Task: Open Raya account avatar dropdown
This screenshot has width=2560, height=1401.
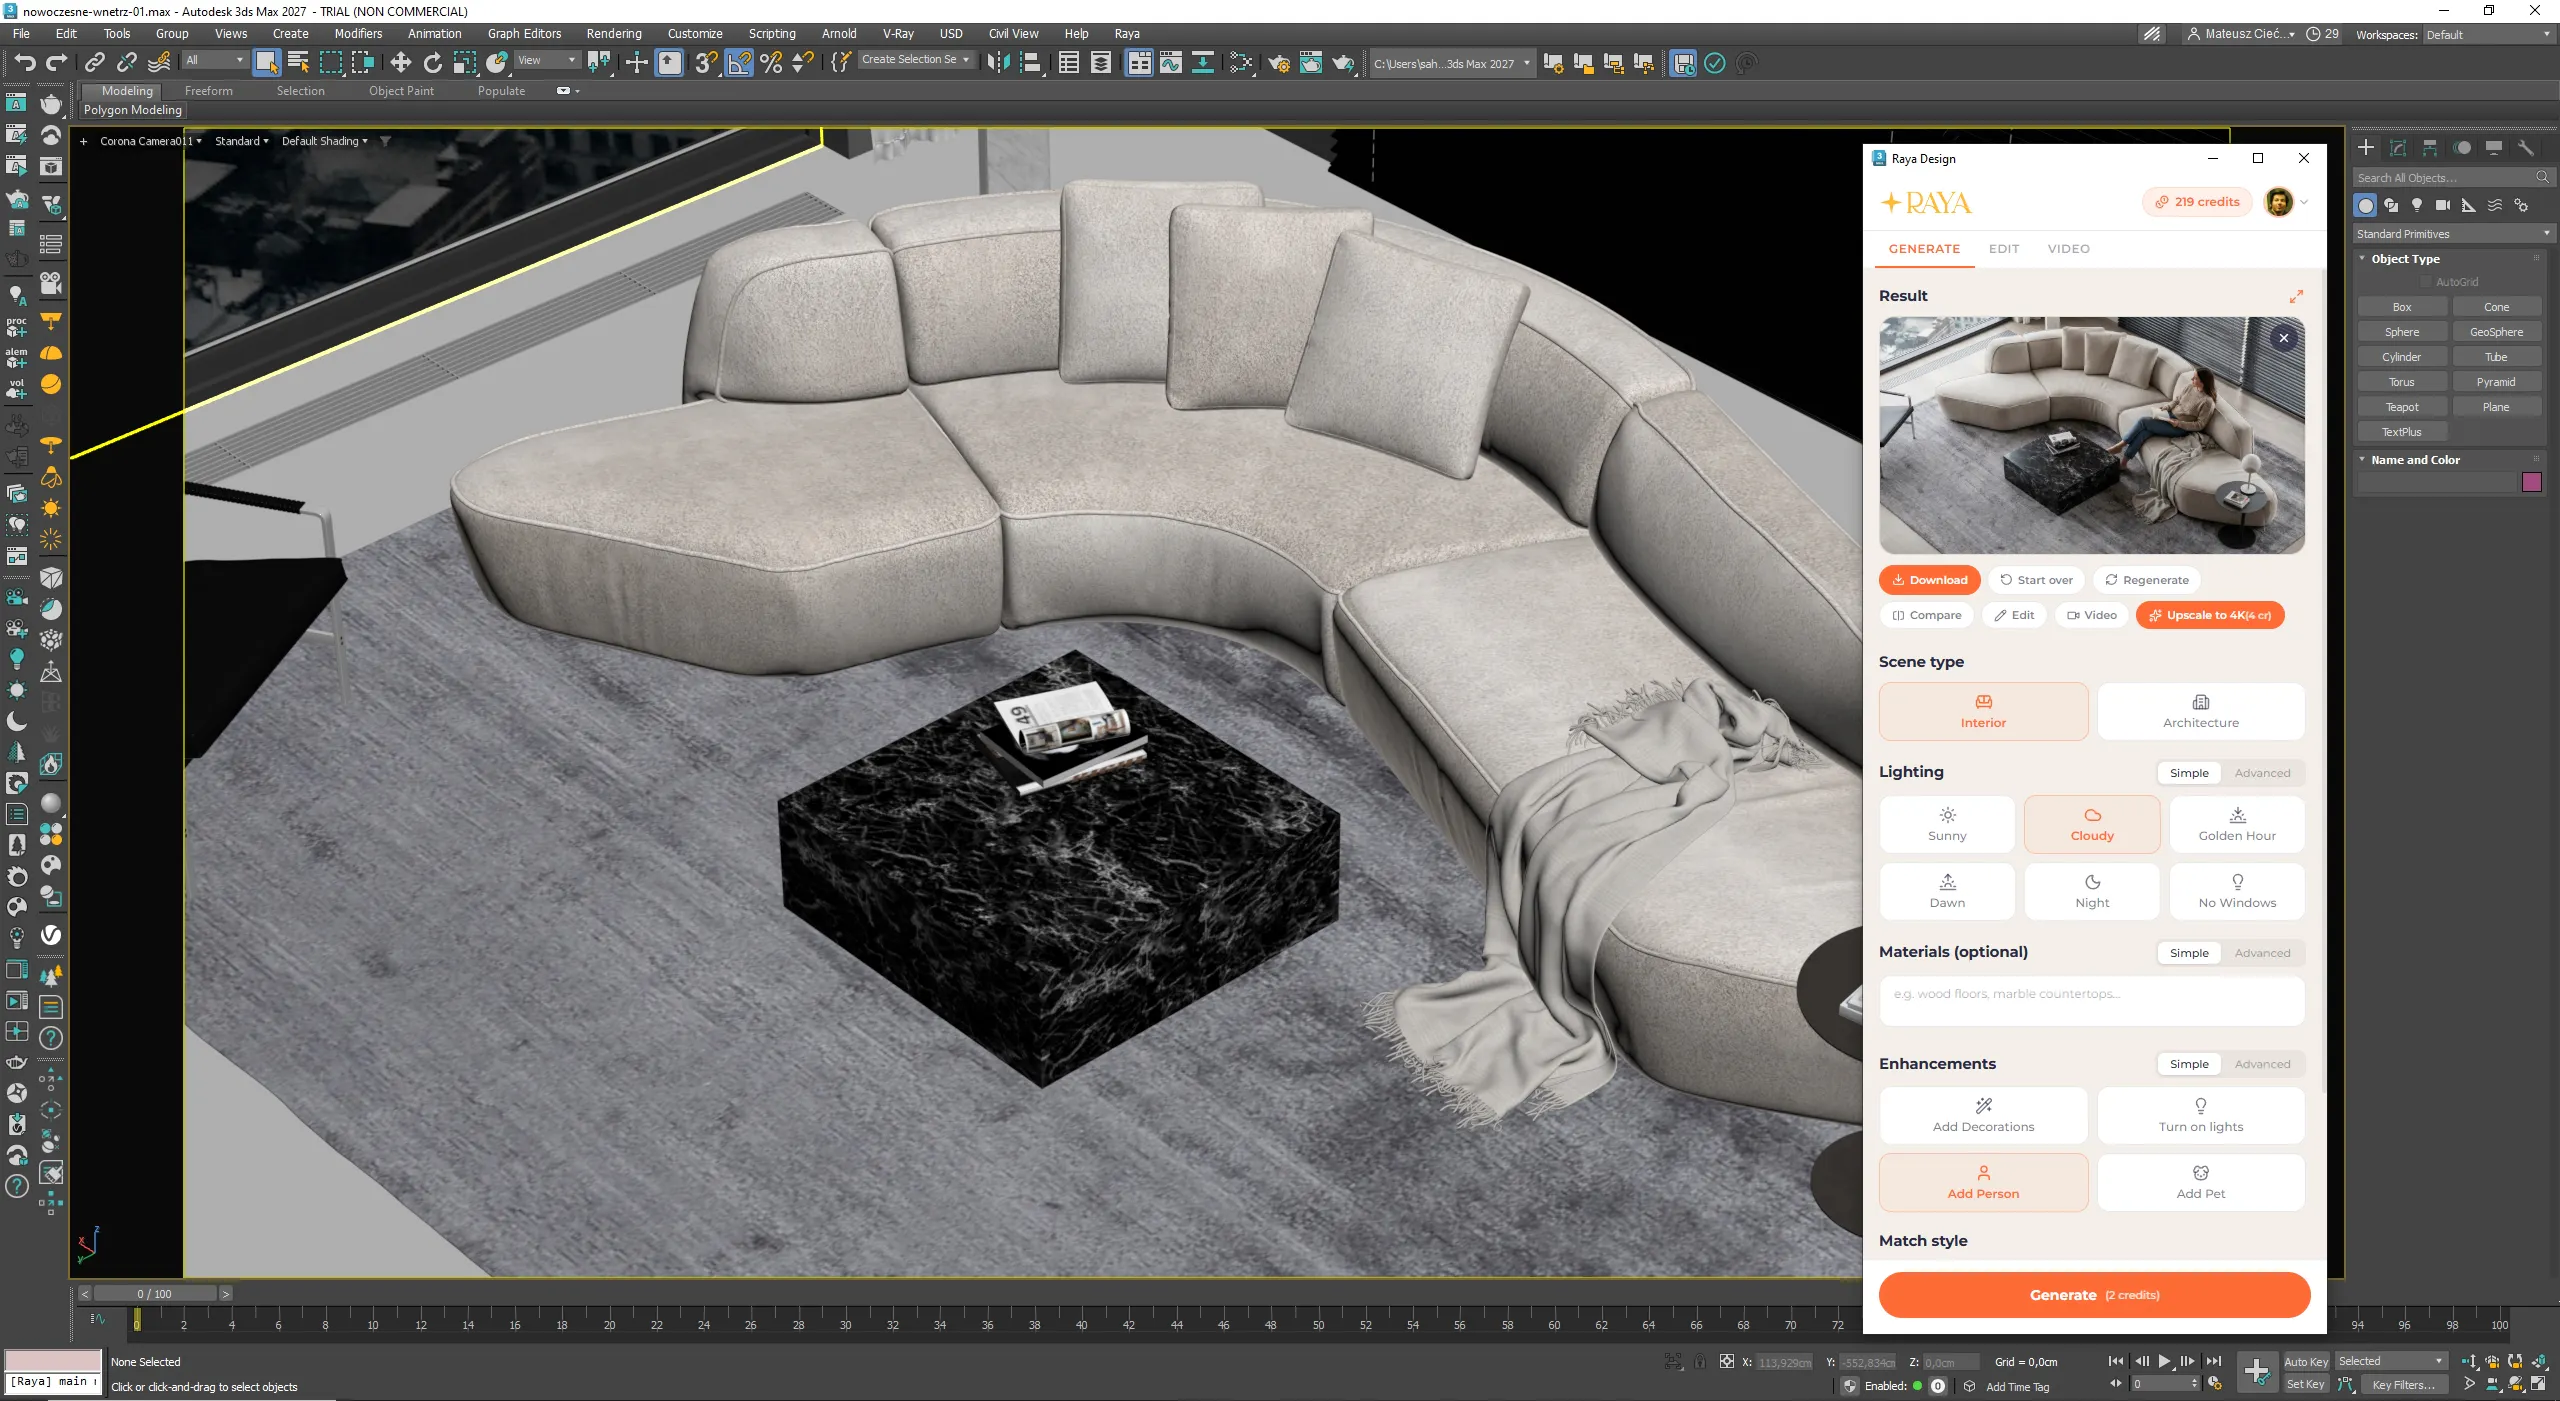Action: pos(2287,202)
